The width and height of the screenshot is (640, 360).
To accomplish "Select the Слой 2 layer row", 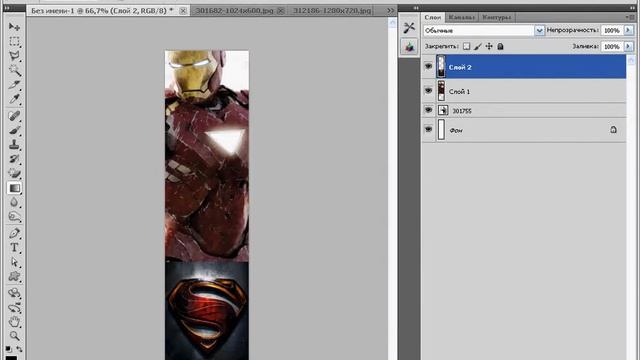I will tap(524, 67).
